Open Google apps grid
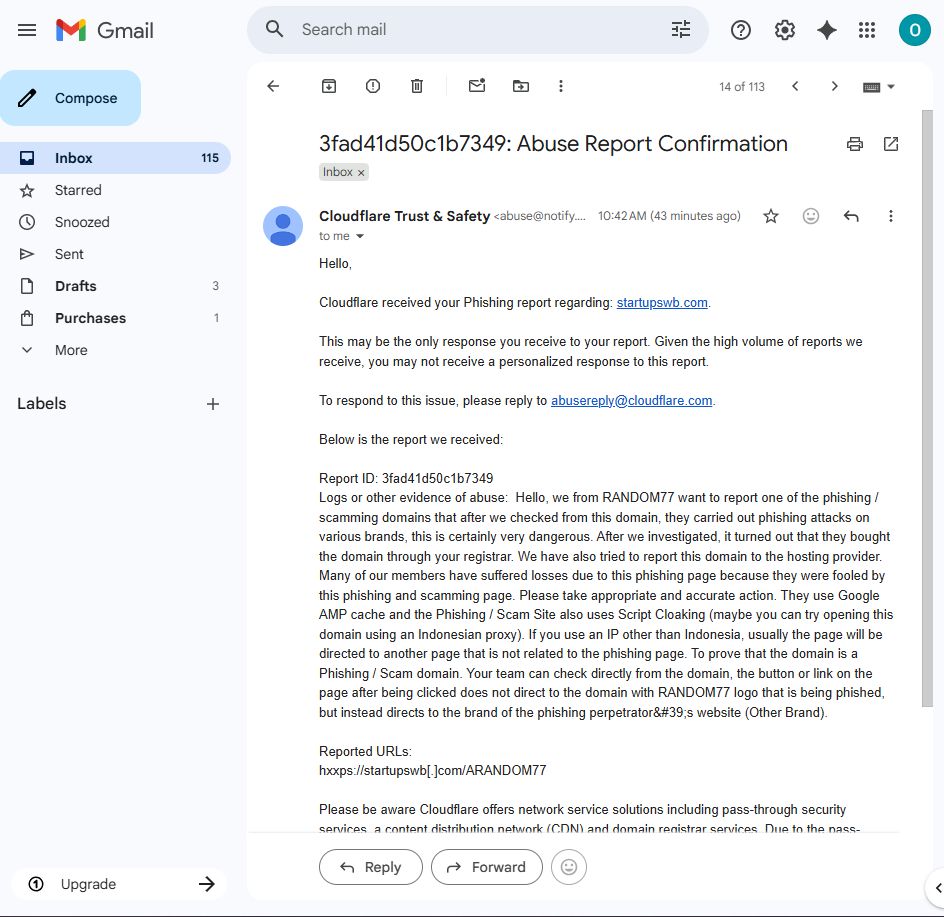The image size is (944, 917). (867, 30)
